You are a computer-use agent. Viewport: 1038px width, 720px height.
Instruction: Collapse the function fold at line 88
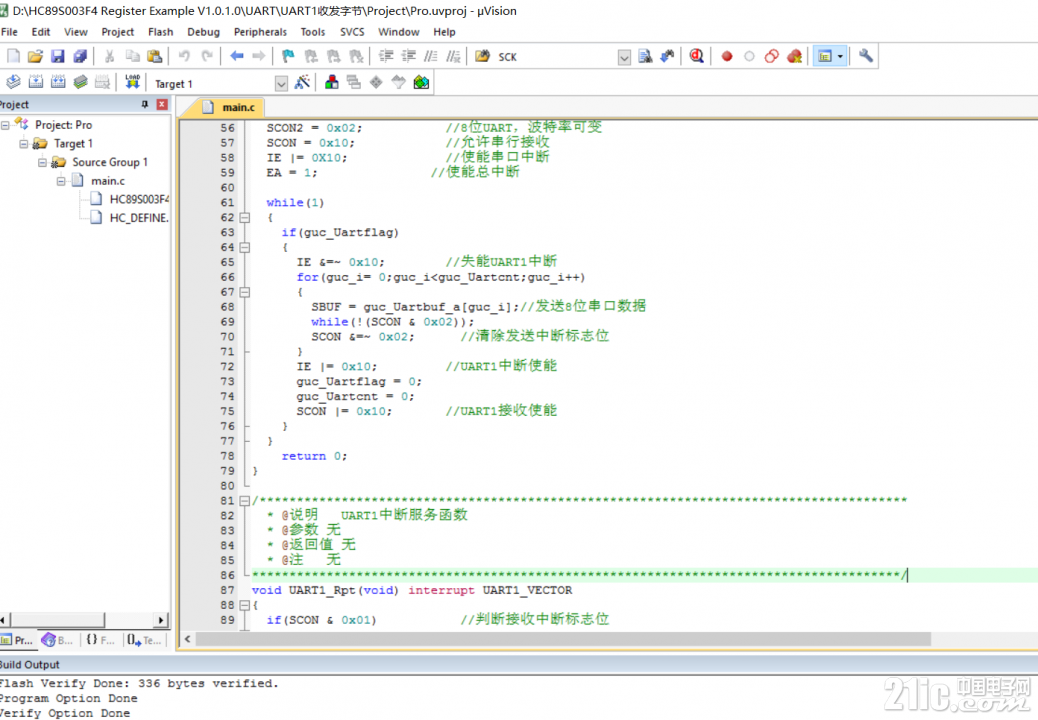pos(245,605)
